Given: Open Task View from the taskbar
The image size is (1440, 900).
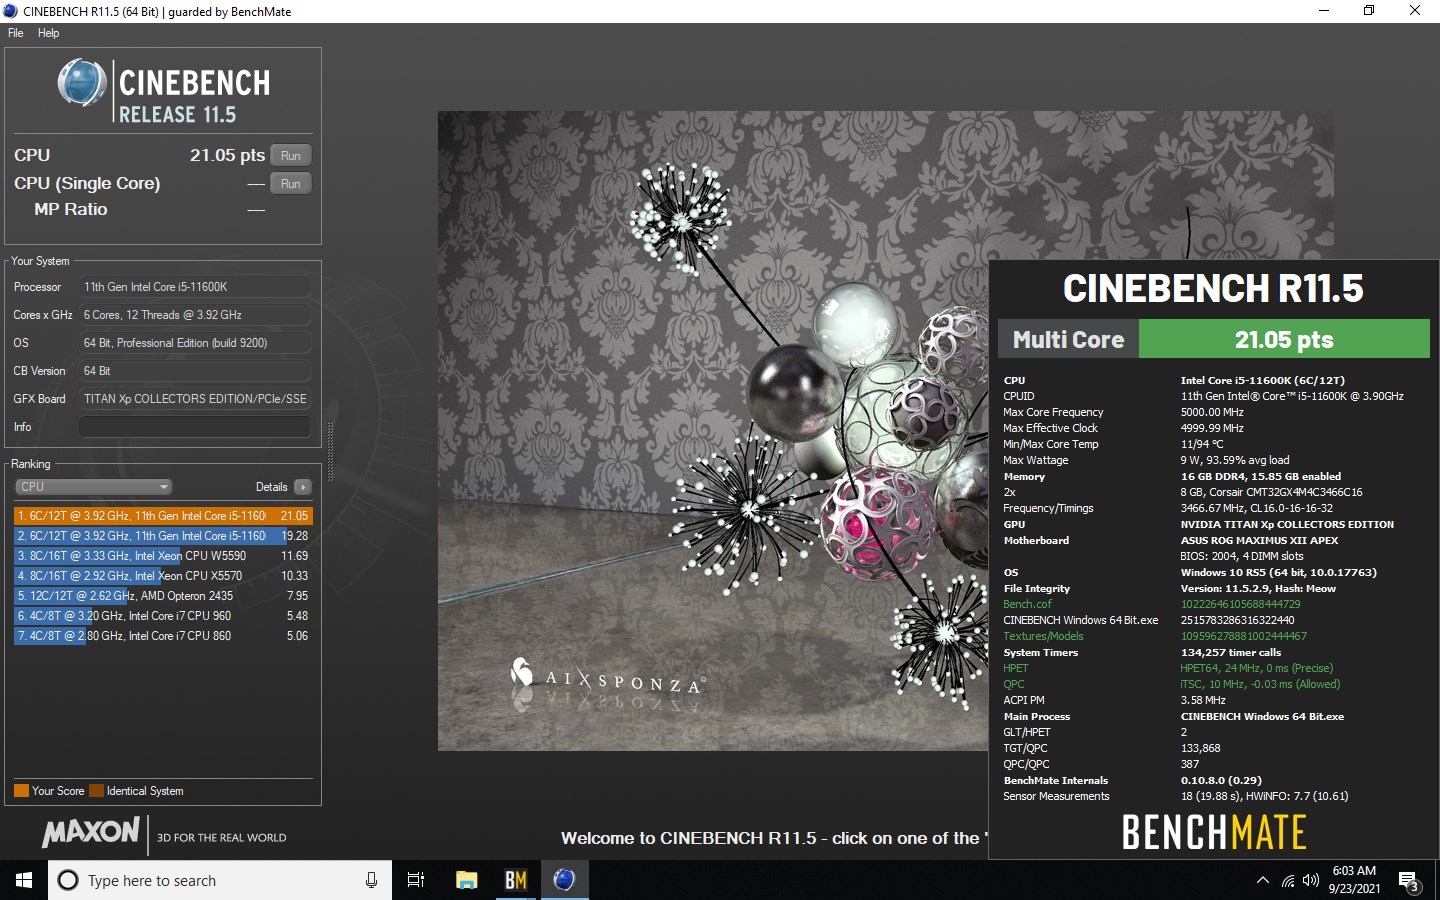Looking at the screenshot, I should pyautogui.click(x=416, y=880).
